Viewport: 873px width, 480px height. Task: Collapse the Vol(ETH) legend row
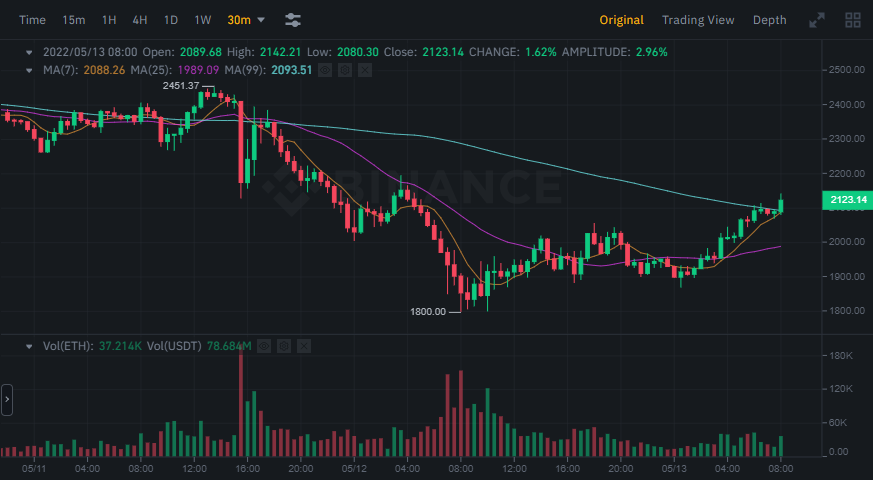(x=29, y=346)
